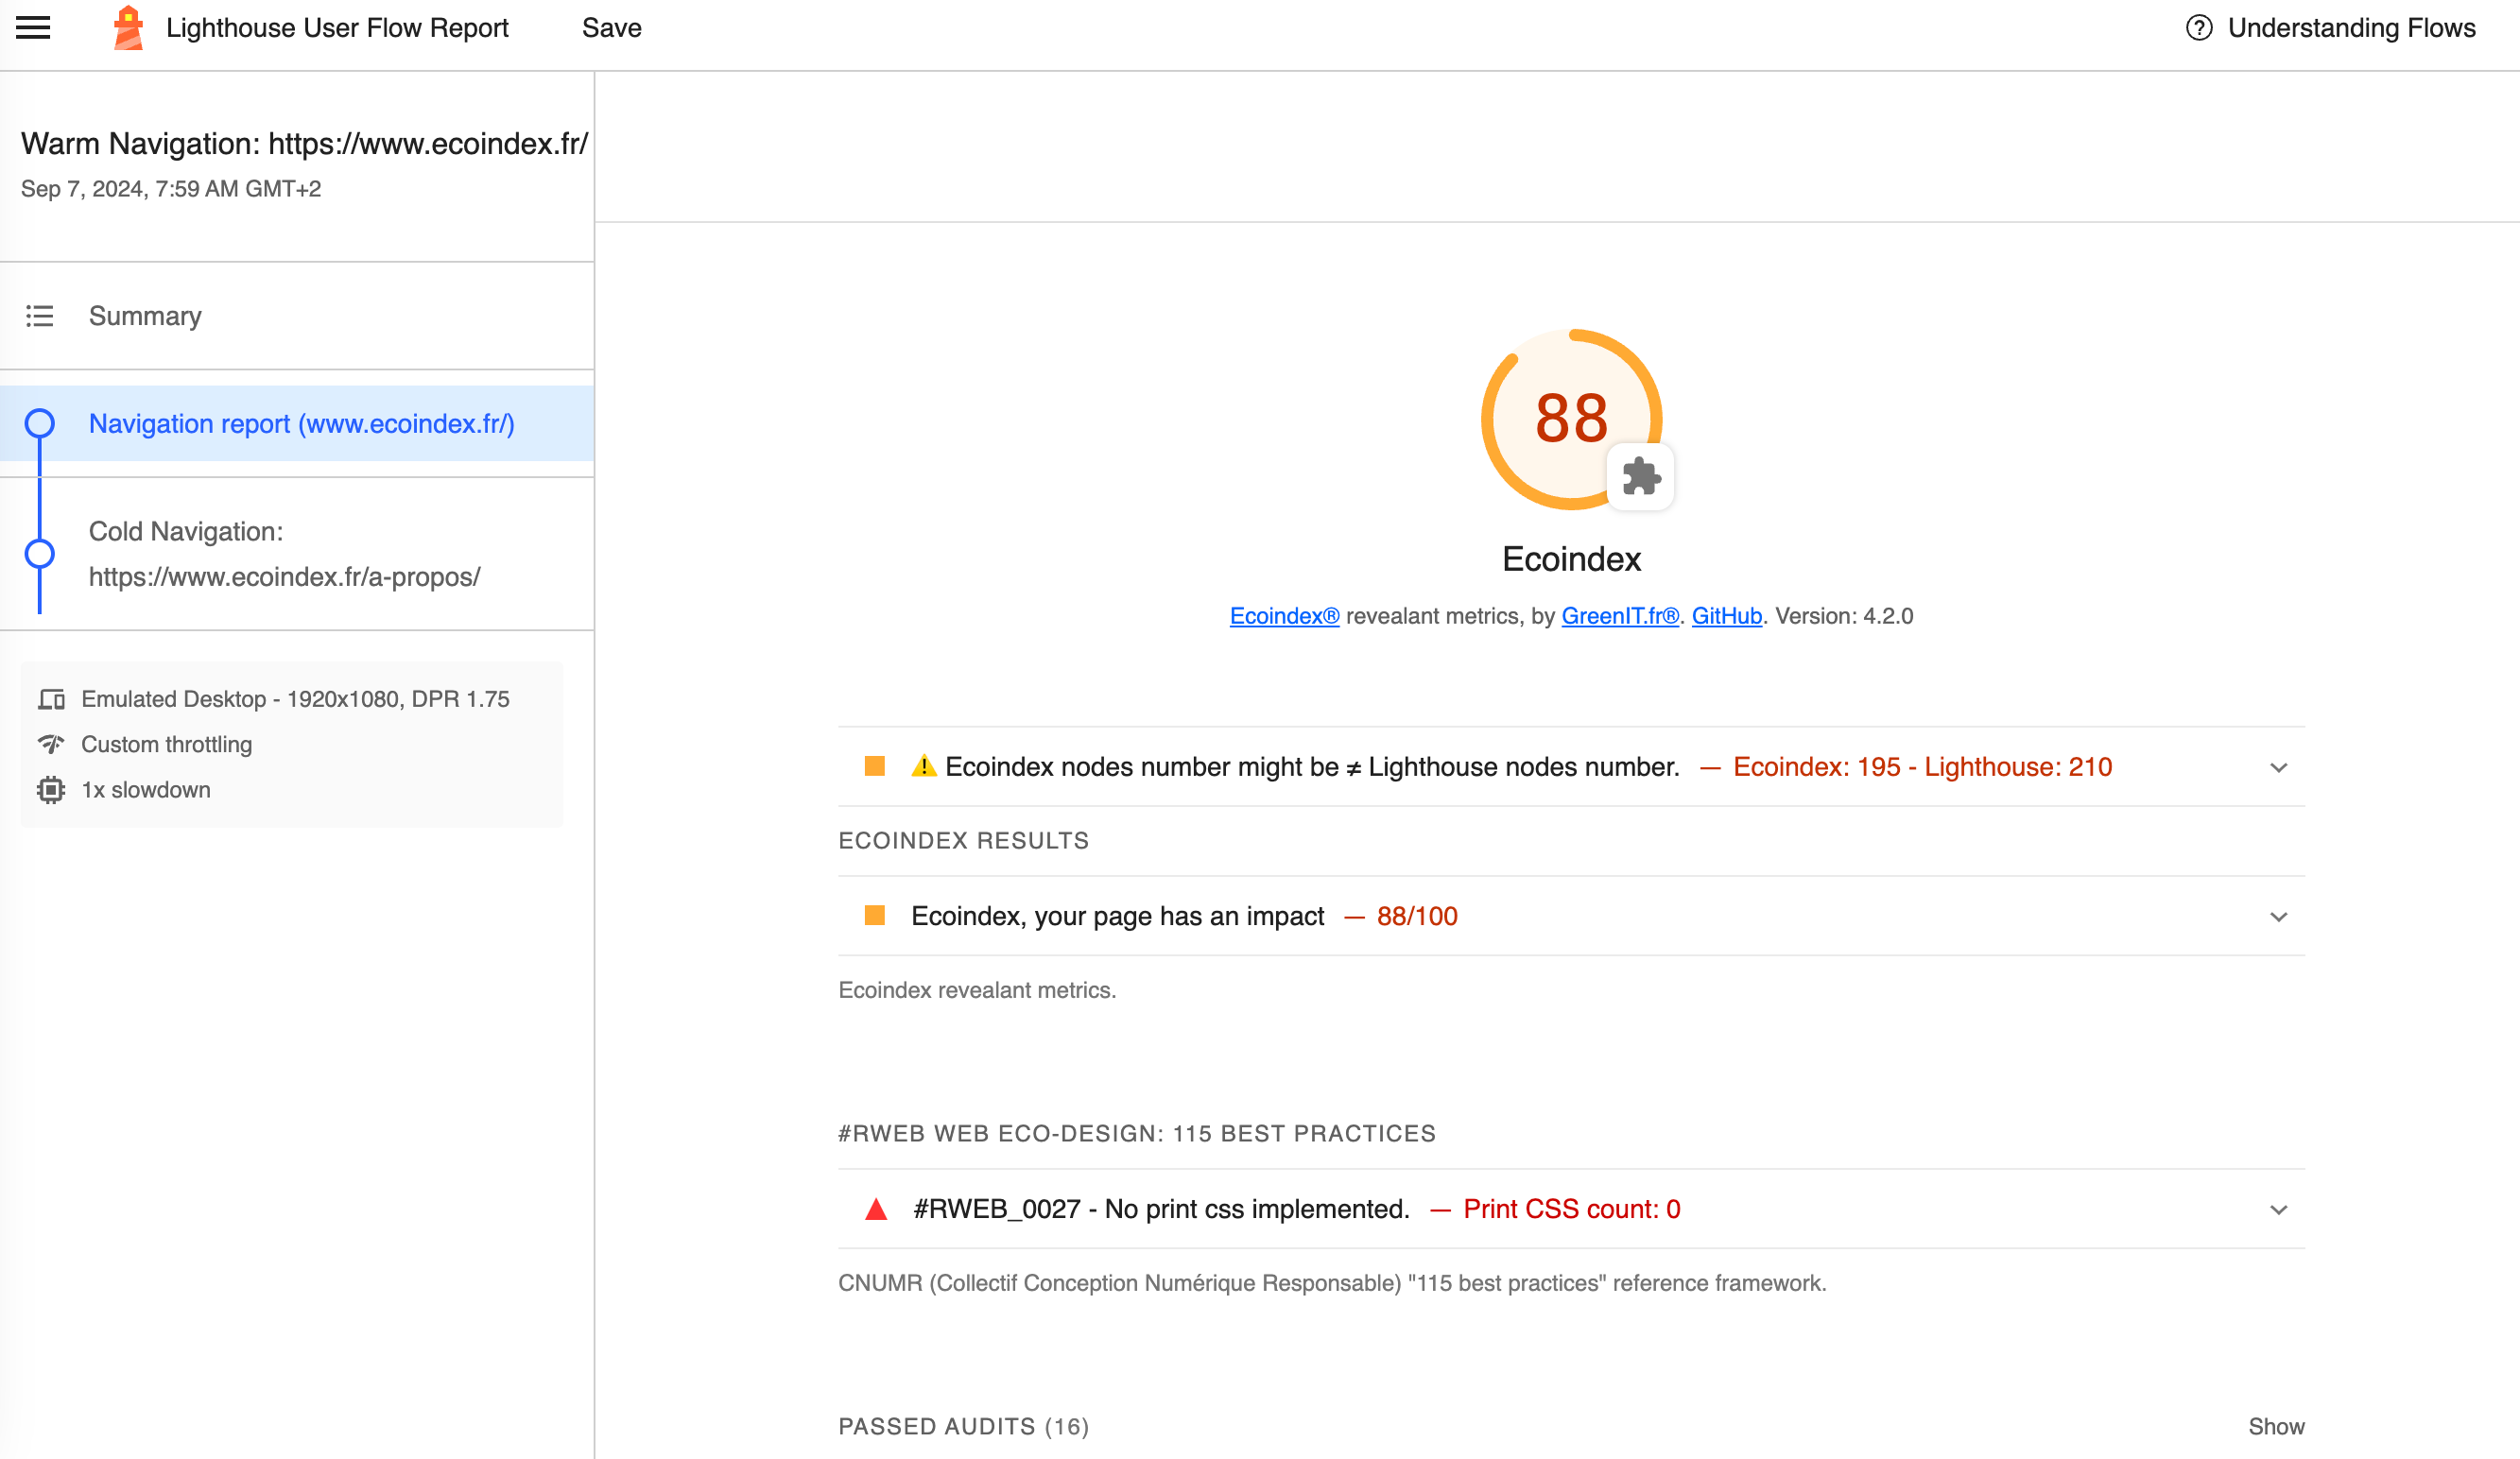Click the 'Print CSS count: 0' text
The width and height of the screenshot is (2520, 1459).
click(x=1572, y=1209)
